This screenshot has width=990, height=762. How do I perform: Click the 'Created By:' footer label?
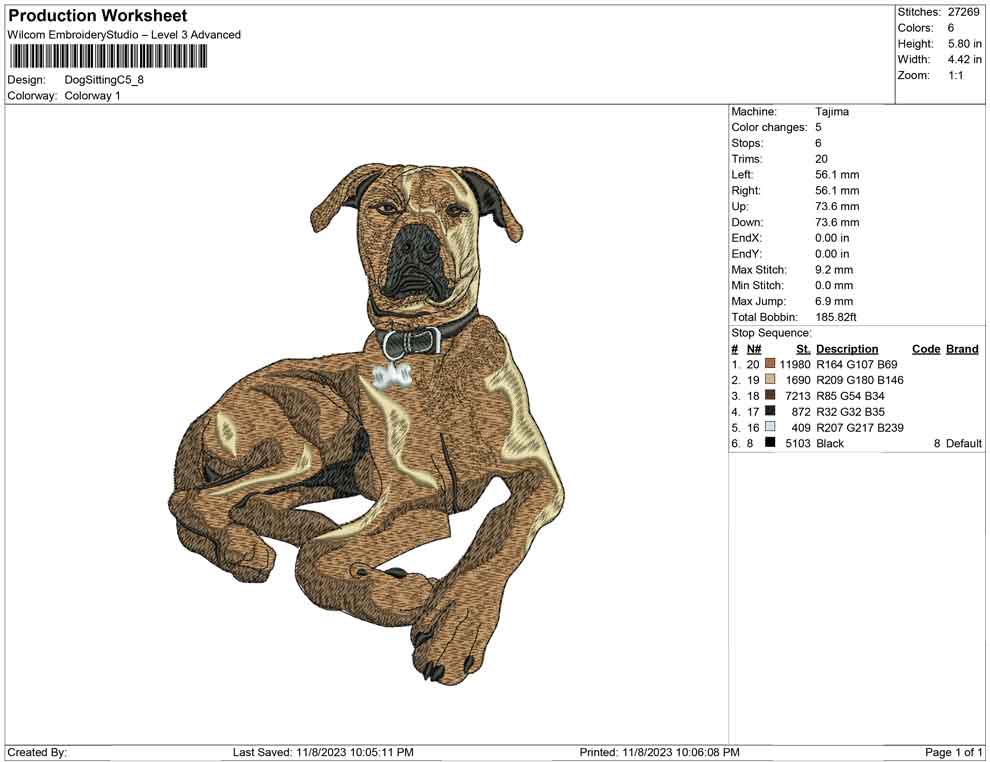(37, 752)
